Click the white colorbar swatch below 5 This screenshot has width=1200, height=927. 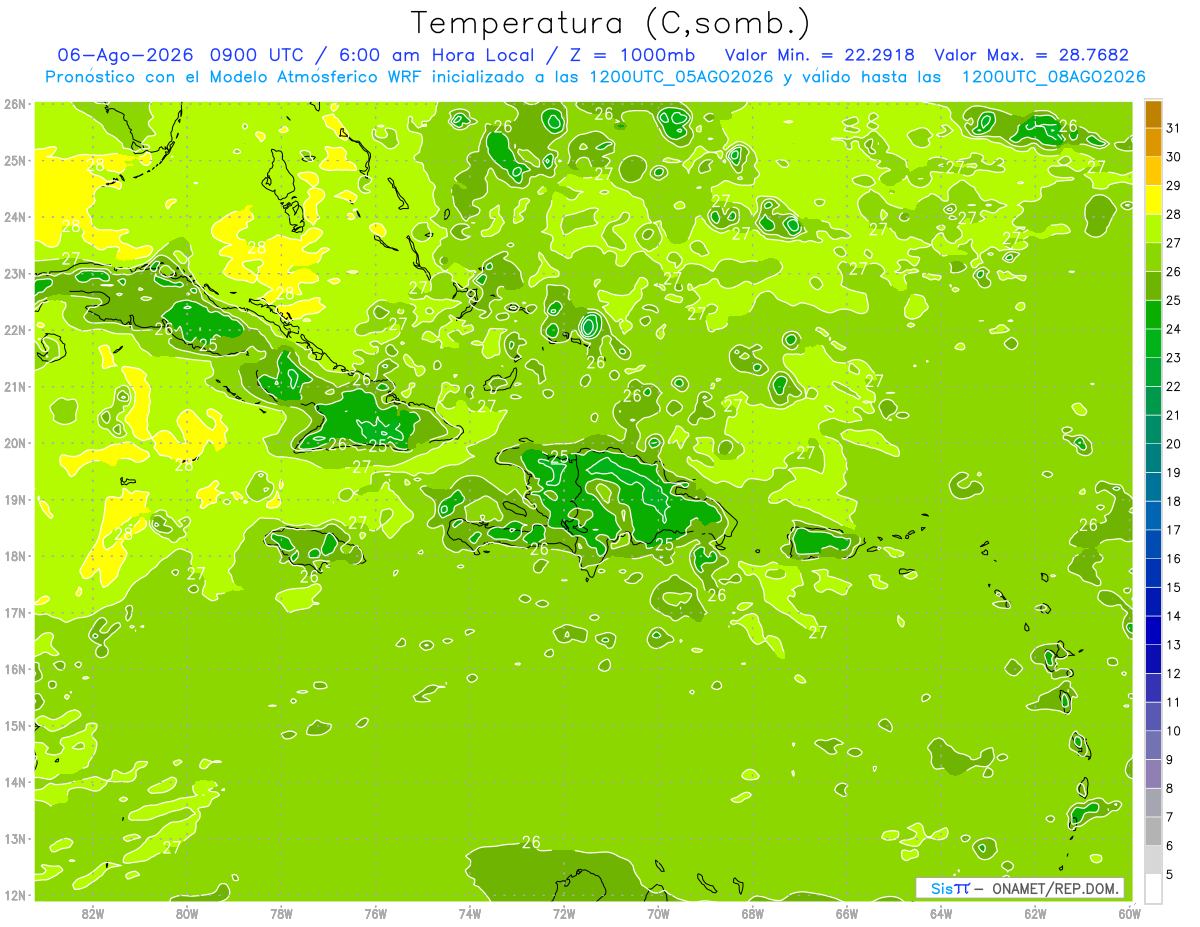coord(1153,887)
